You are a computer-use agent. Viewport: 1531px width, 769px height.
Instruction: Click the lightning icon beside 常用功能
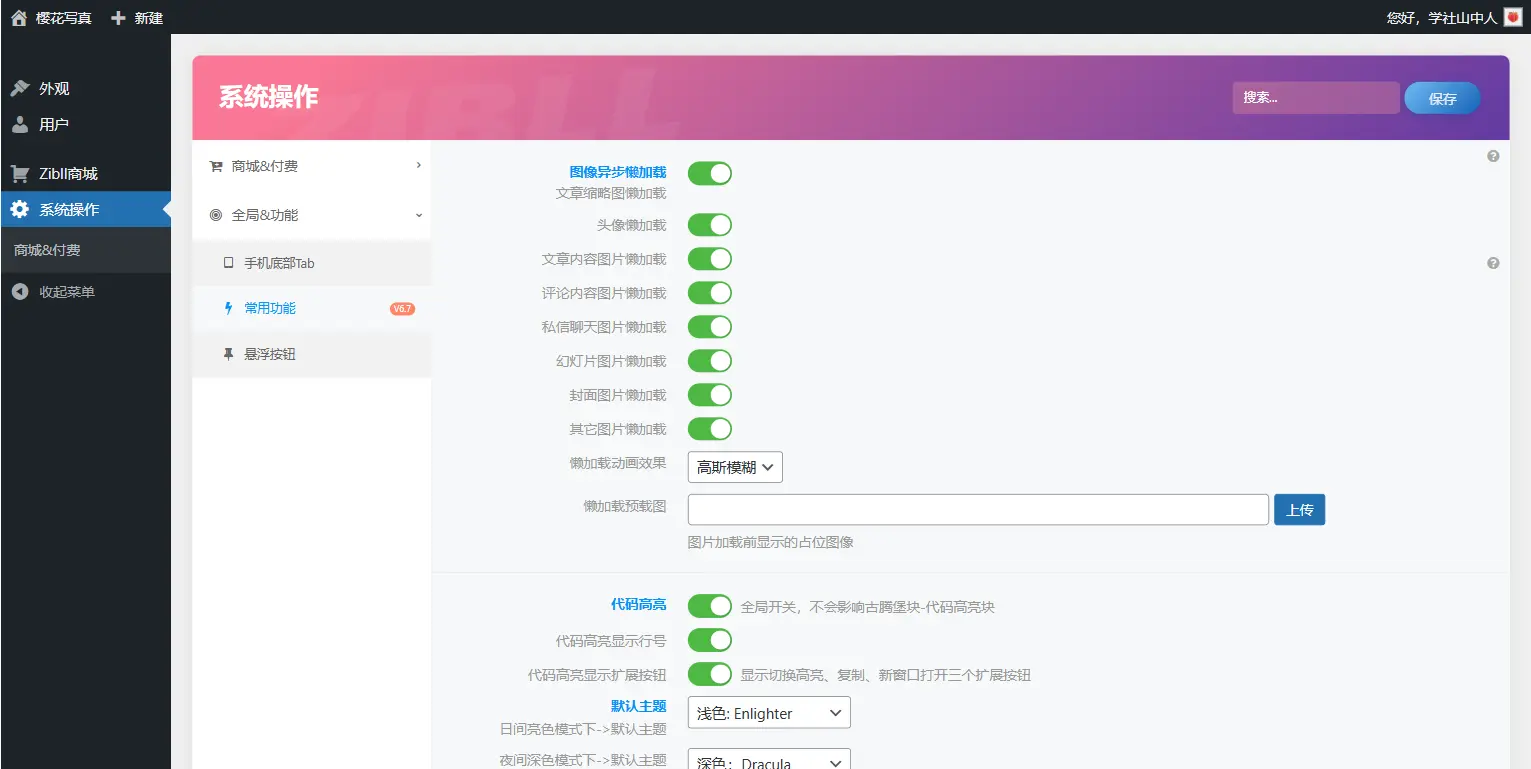(x=228, y=308)
